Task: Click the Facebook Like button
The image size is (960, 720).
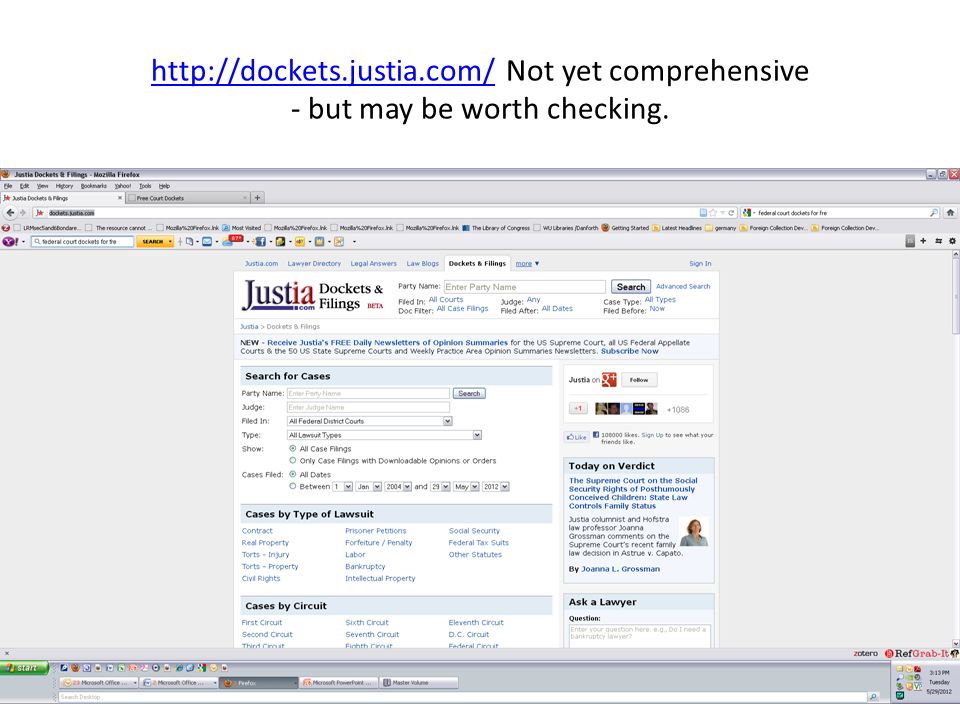Action: click(x=576, y=437)
